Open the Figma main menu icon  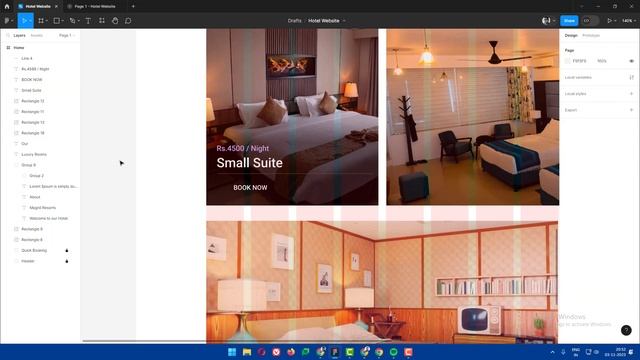(x=7, y=20)
